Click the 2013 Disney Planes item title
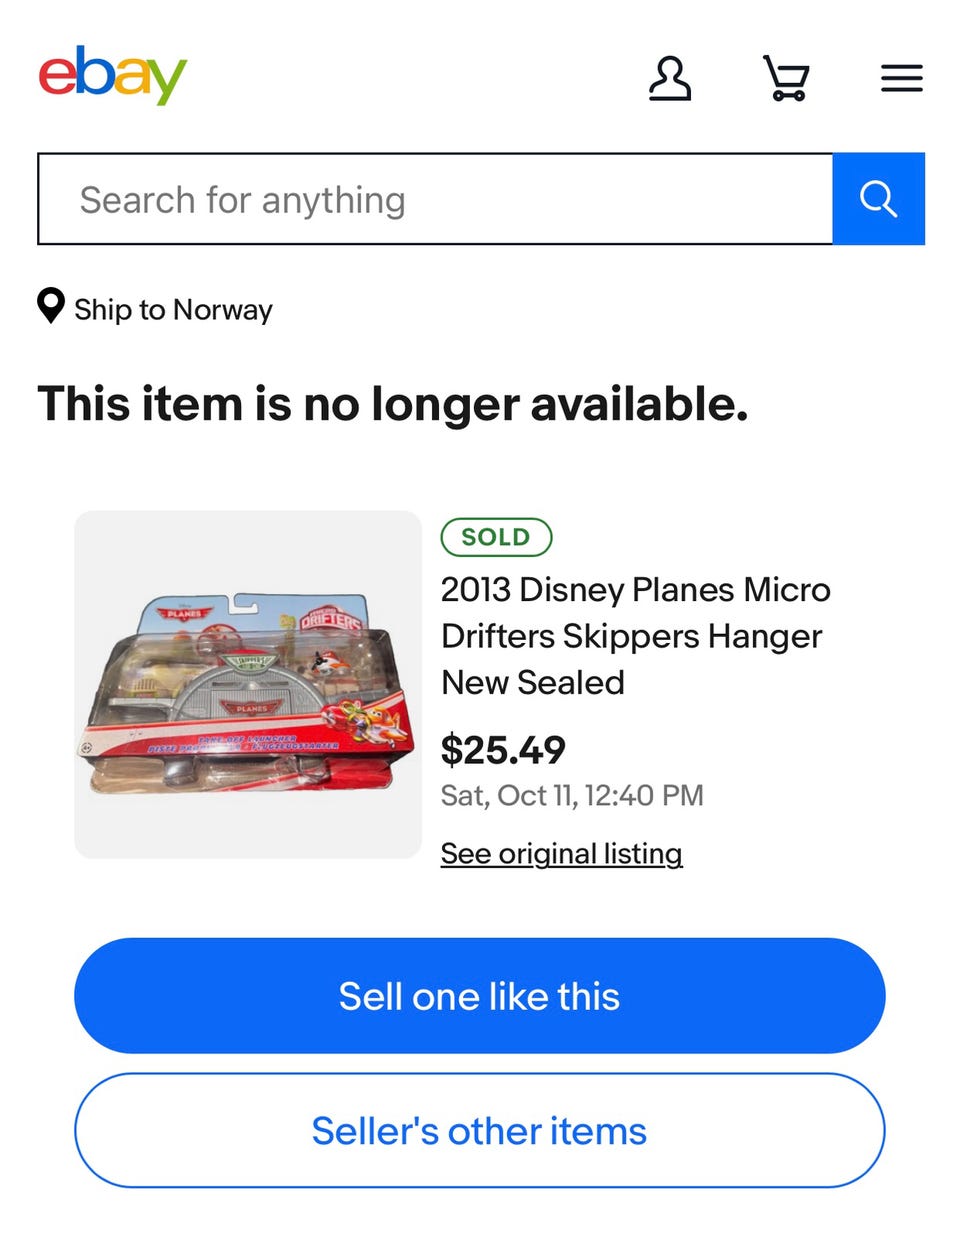This screenshot has width=960, height=1241. 635,636
